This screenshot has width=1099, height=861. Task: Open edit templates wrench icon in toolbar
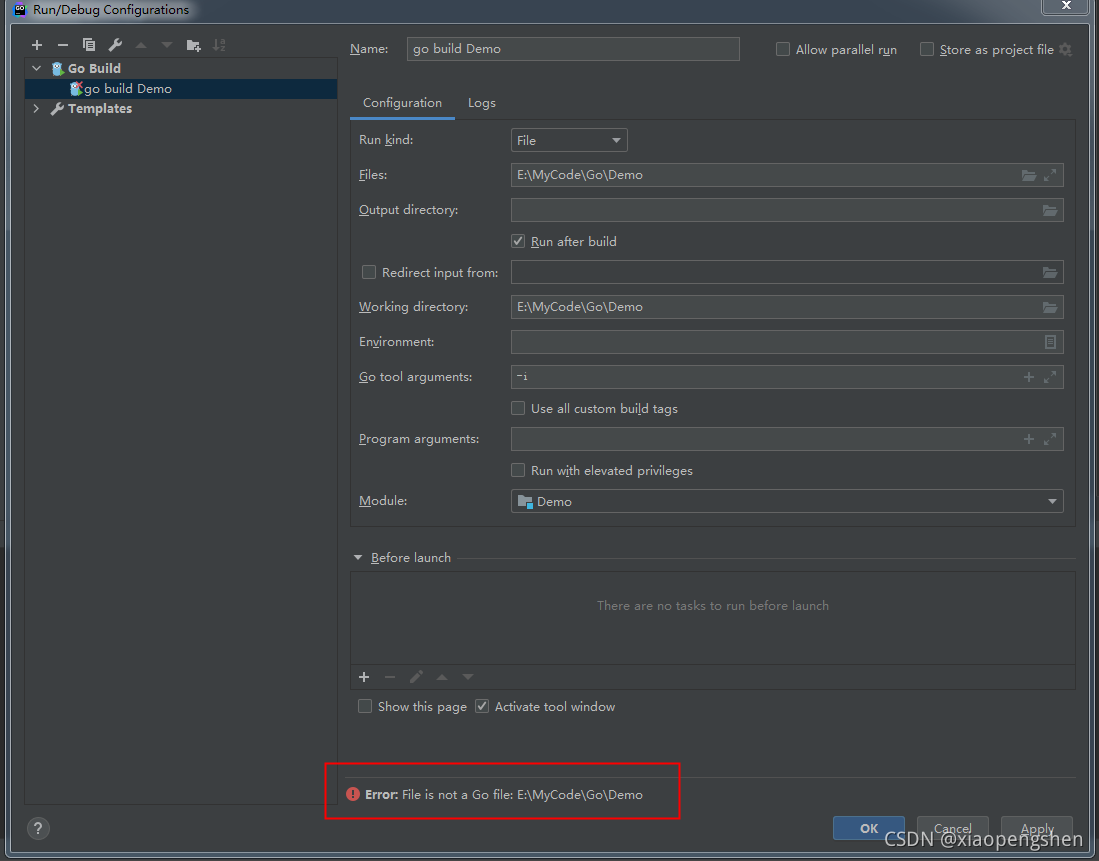[115, 45]
